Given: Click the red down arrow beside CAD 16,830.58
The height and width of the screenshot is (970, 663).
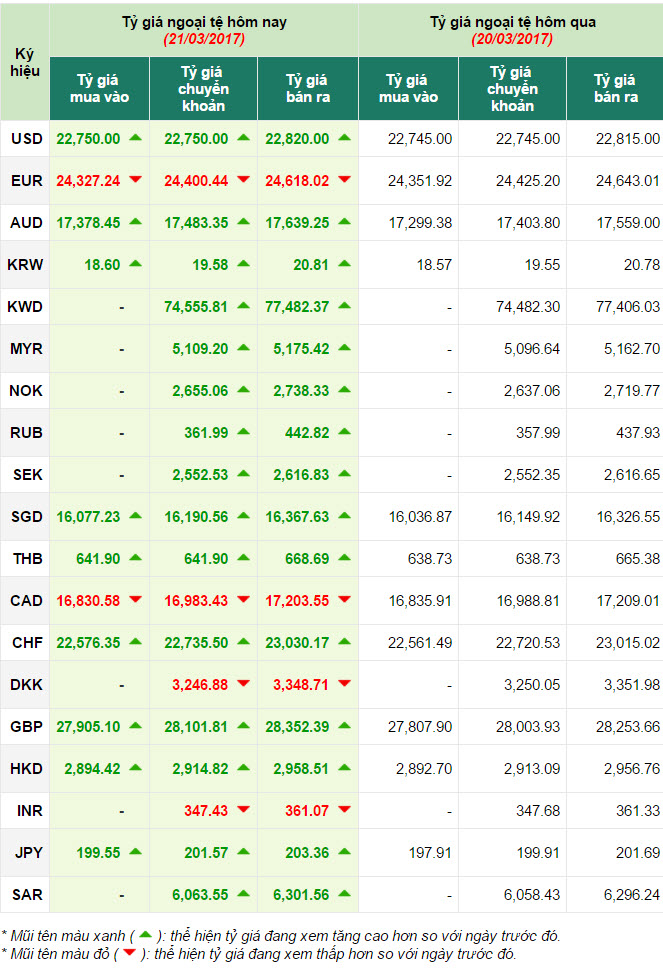Looking at the screenshot, I should click(x=135, y=600).
